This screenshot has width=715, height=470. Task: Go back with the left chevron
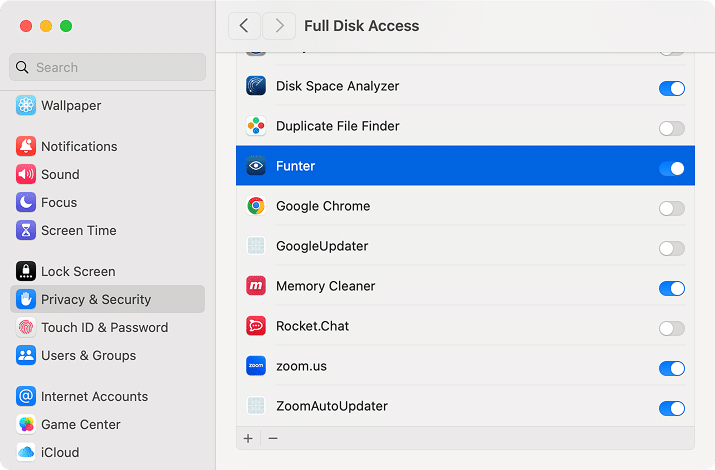coord(244,26)
